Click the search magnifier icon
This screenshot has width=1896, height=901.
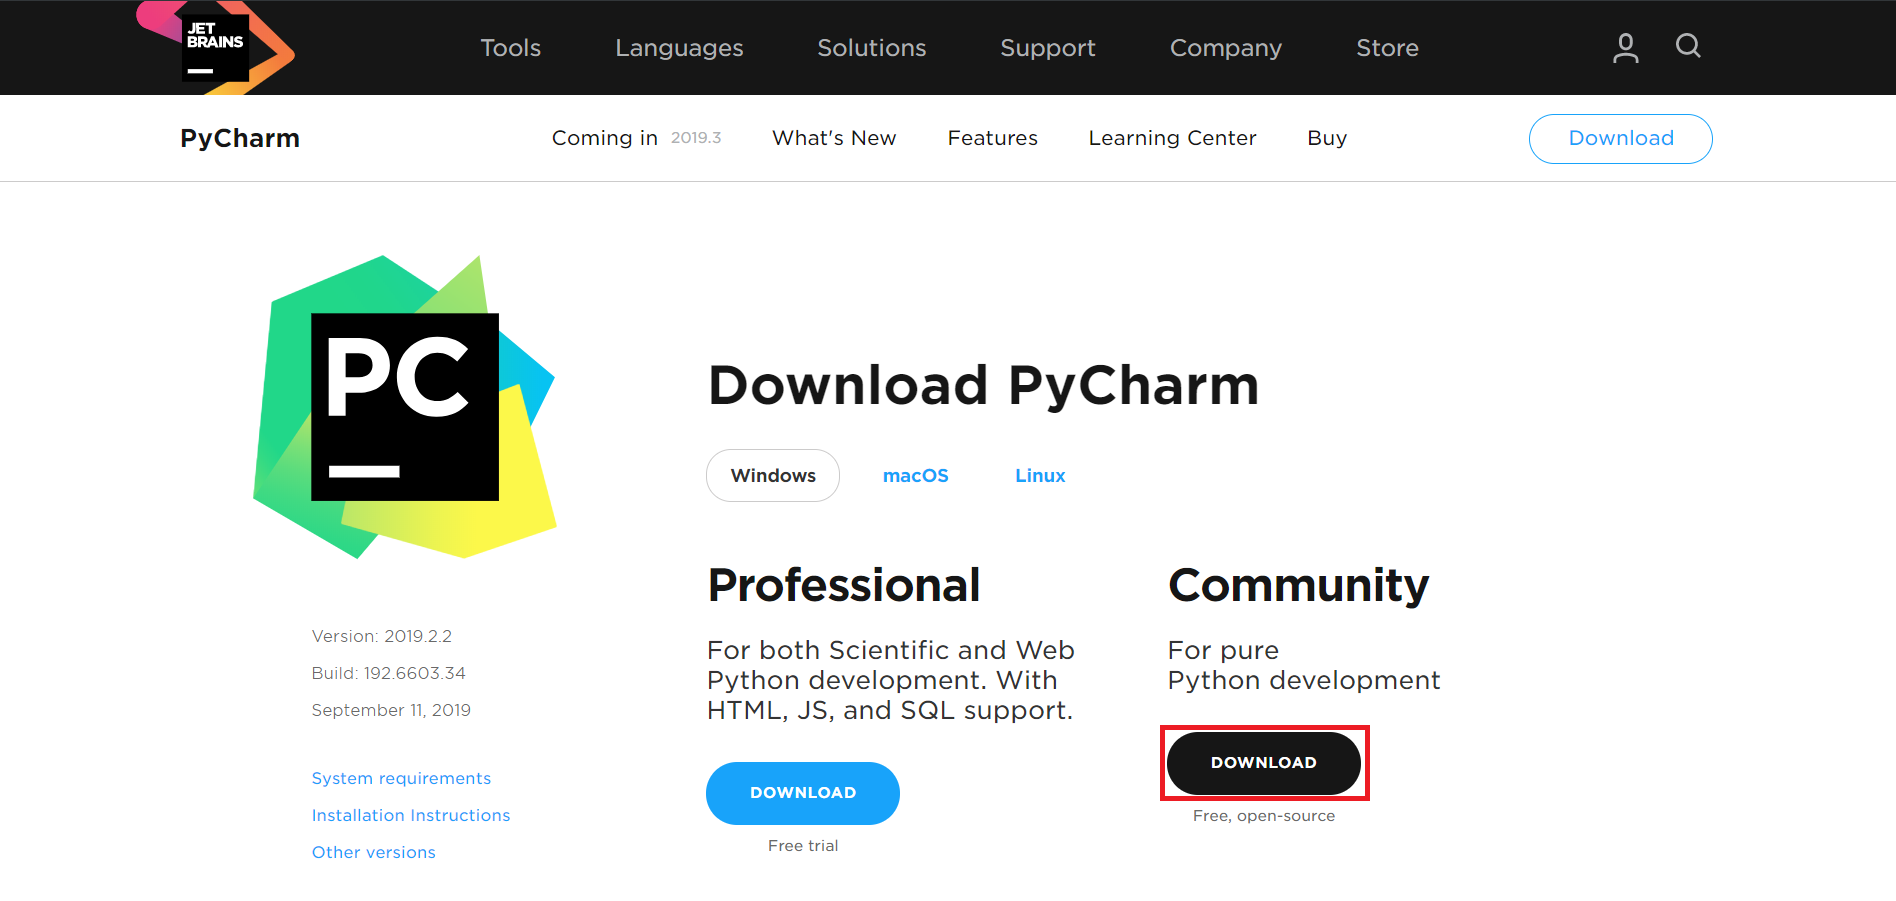(x=1688, y=46)
